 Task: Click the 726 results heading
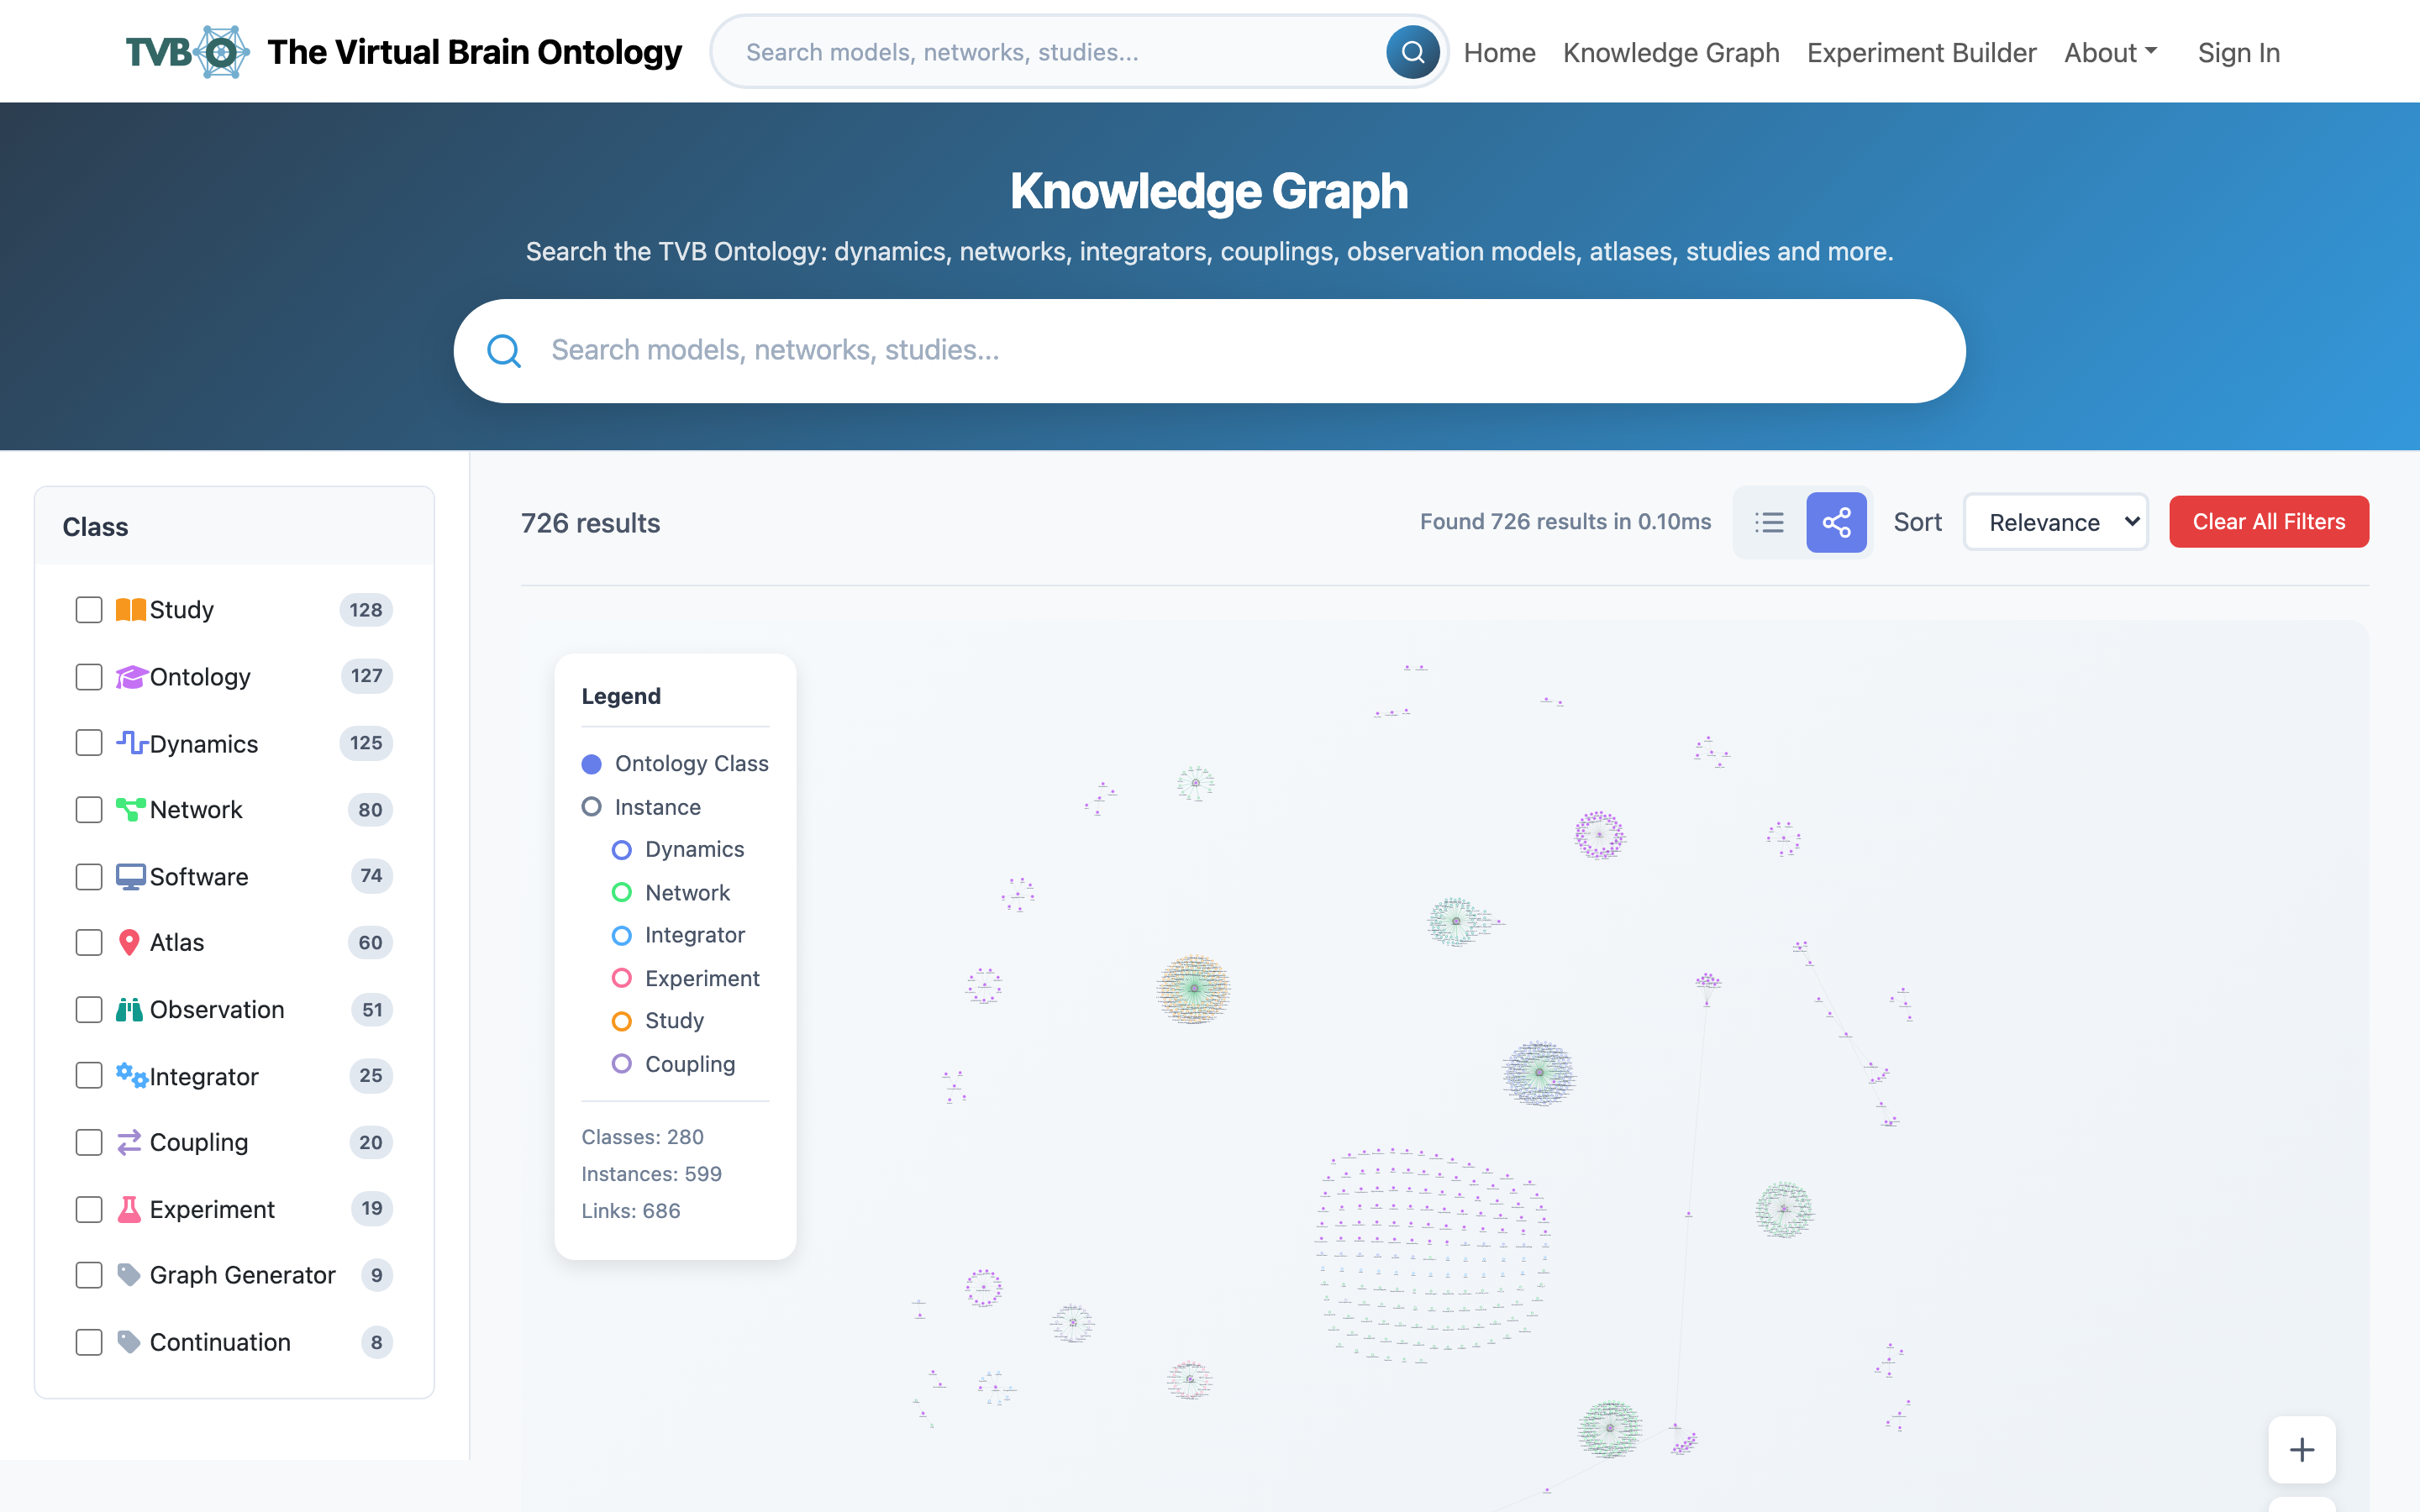click(590, 523)
